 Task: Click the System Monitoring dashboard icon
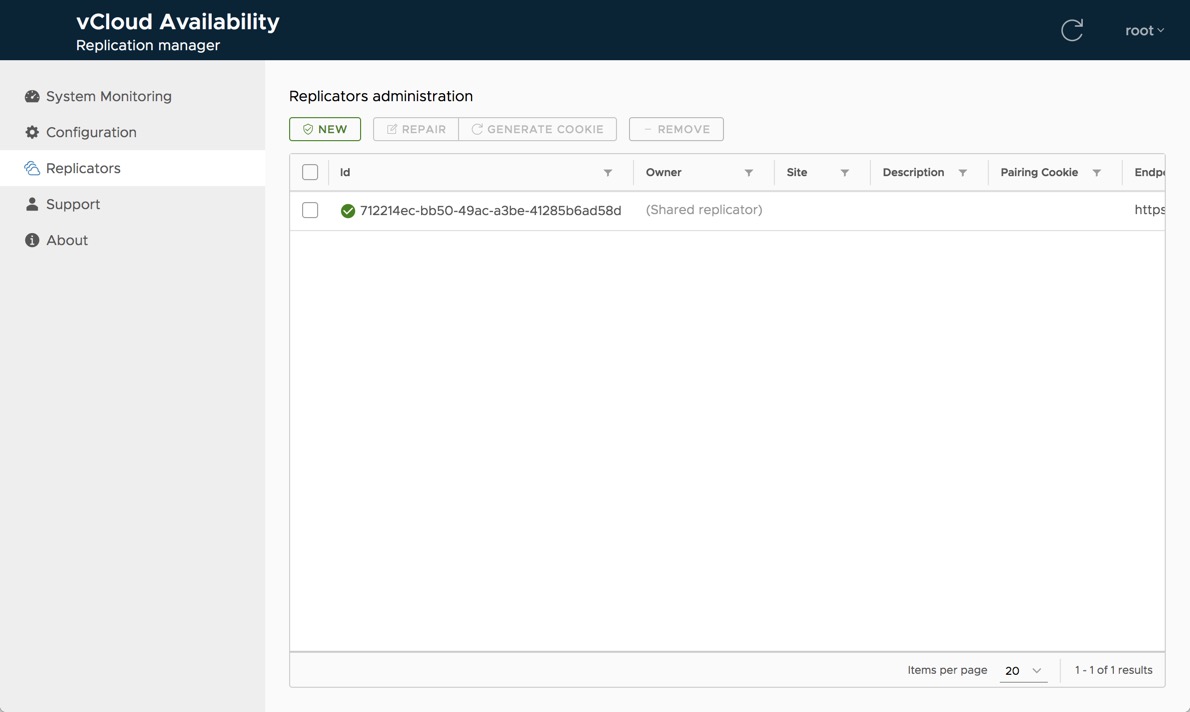coord(32,96)
